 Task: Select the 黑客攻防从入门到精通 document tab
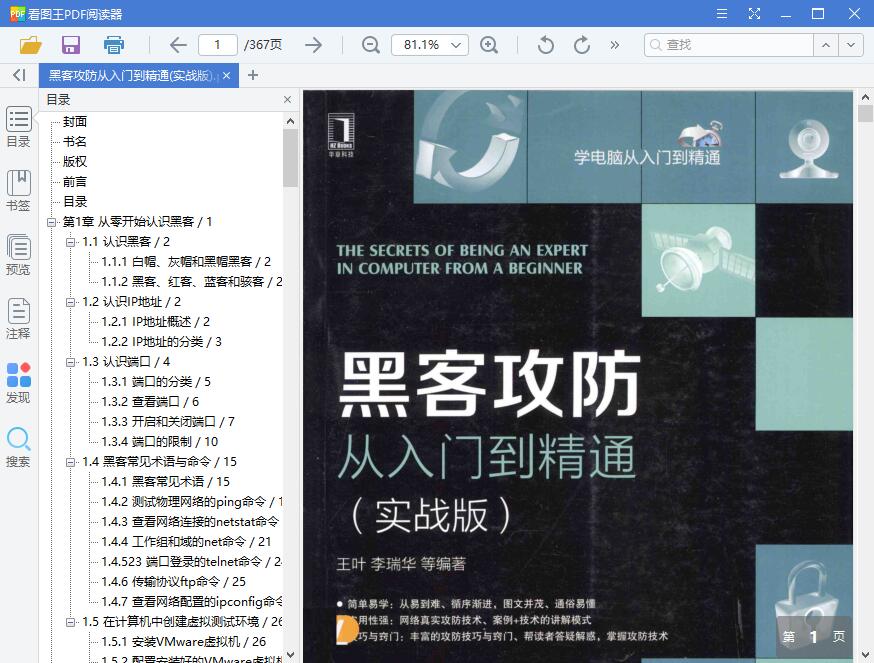[130, 75]
